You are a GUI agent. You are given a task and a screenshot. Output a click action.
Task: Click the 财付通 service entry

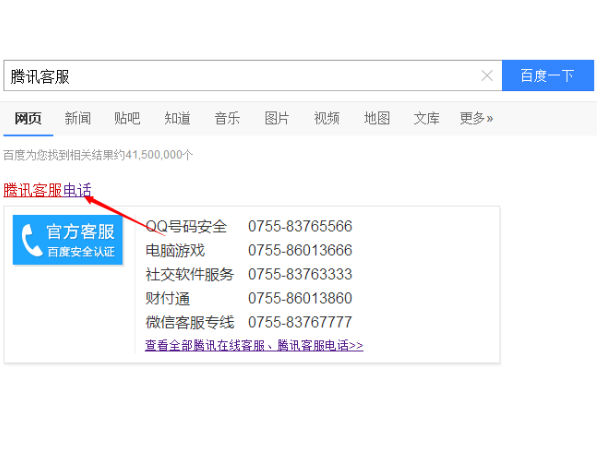168,298
